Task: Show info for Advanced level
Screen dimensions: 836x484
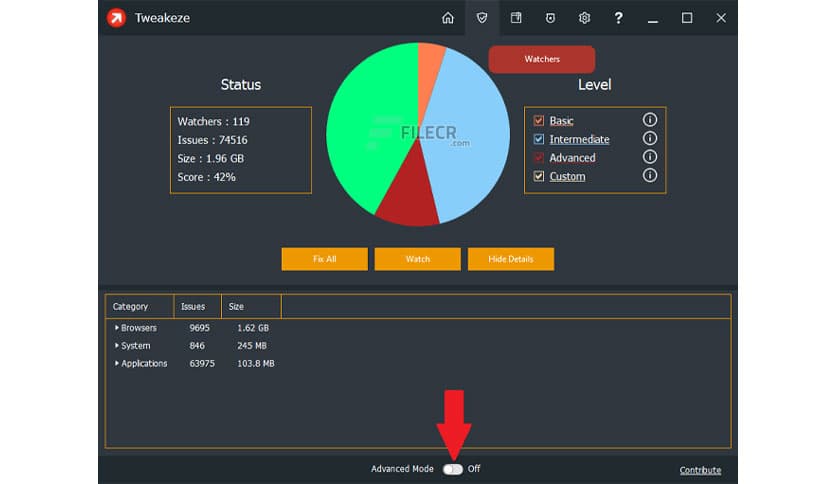Action: point(649,157)
